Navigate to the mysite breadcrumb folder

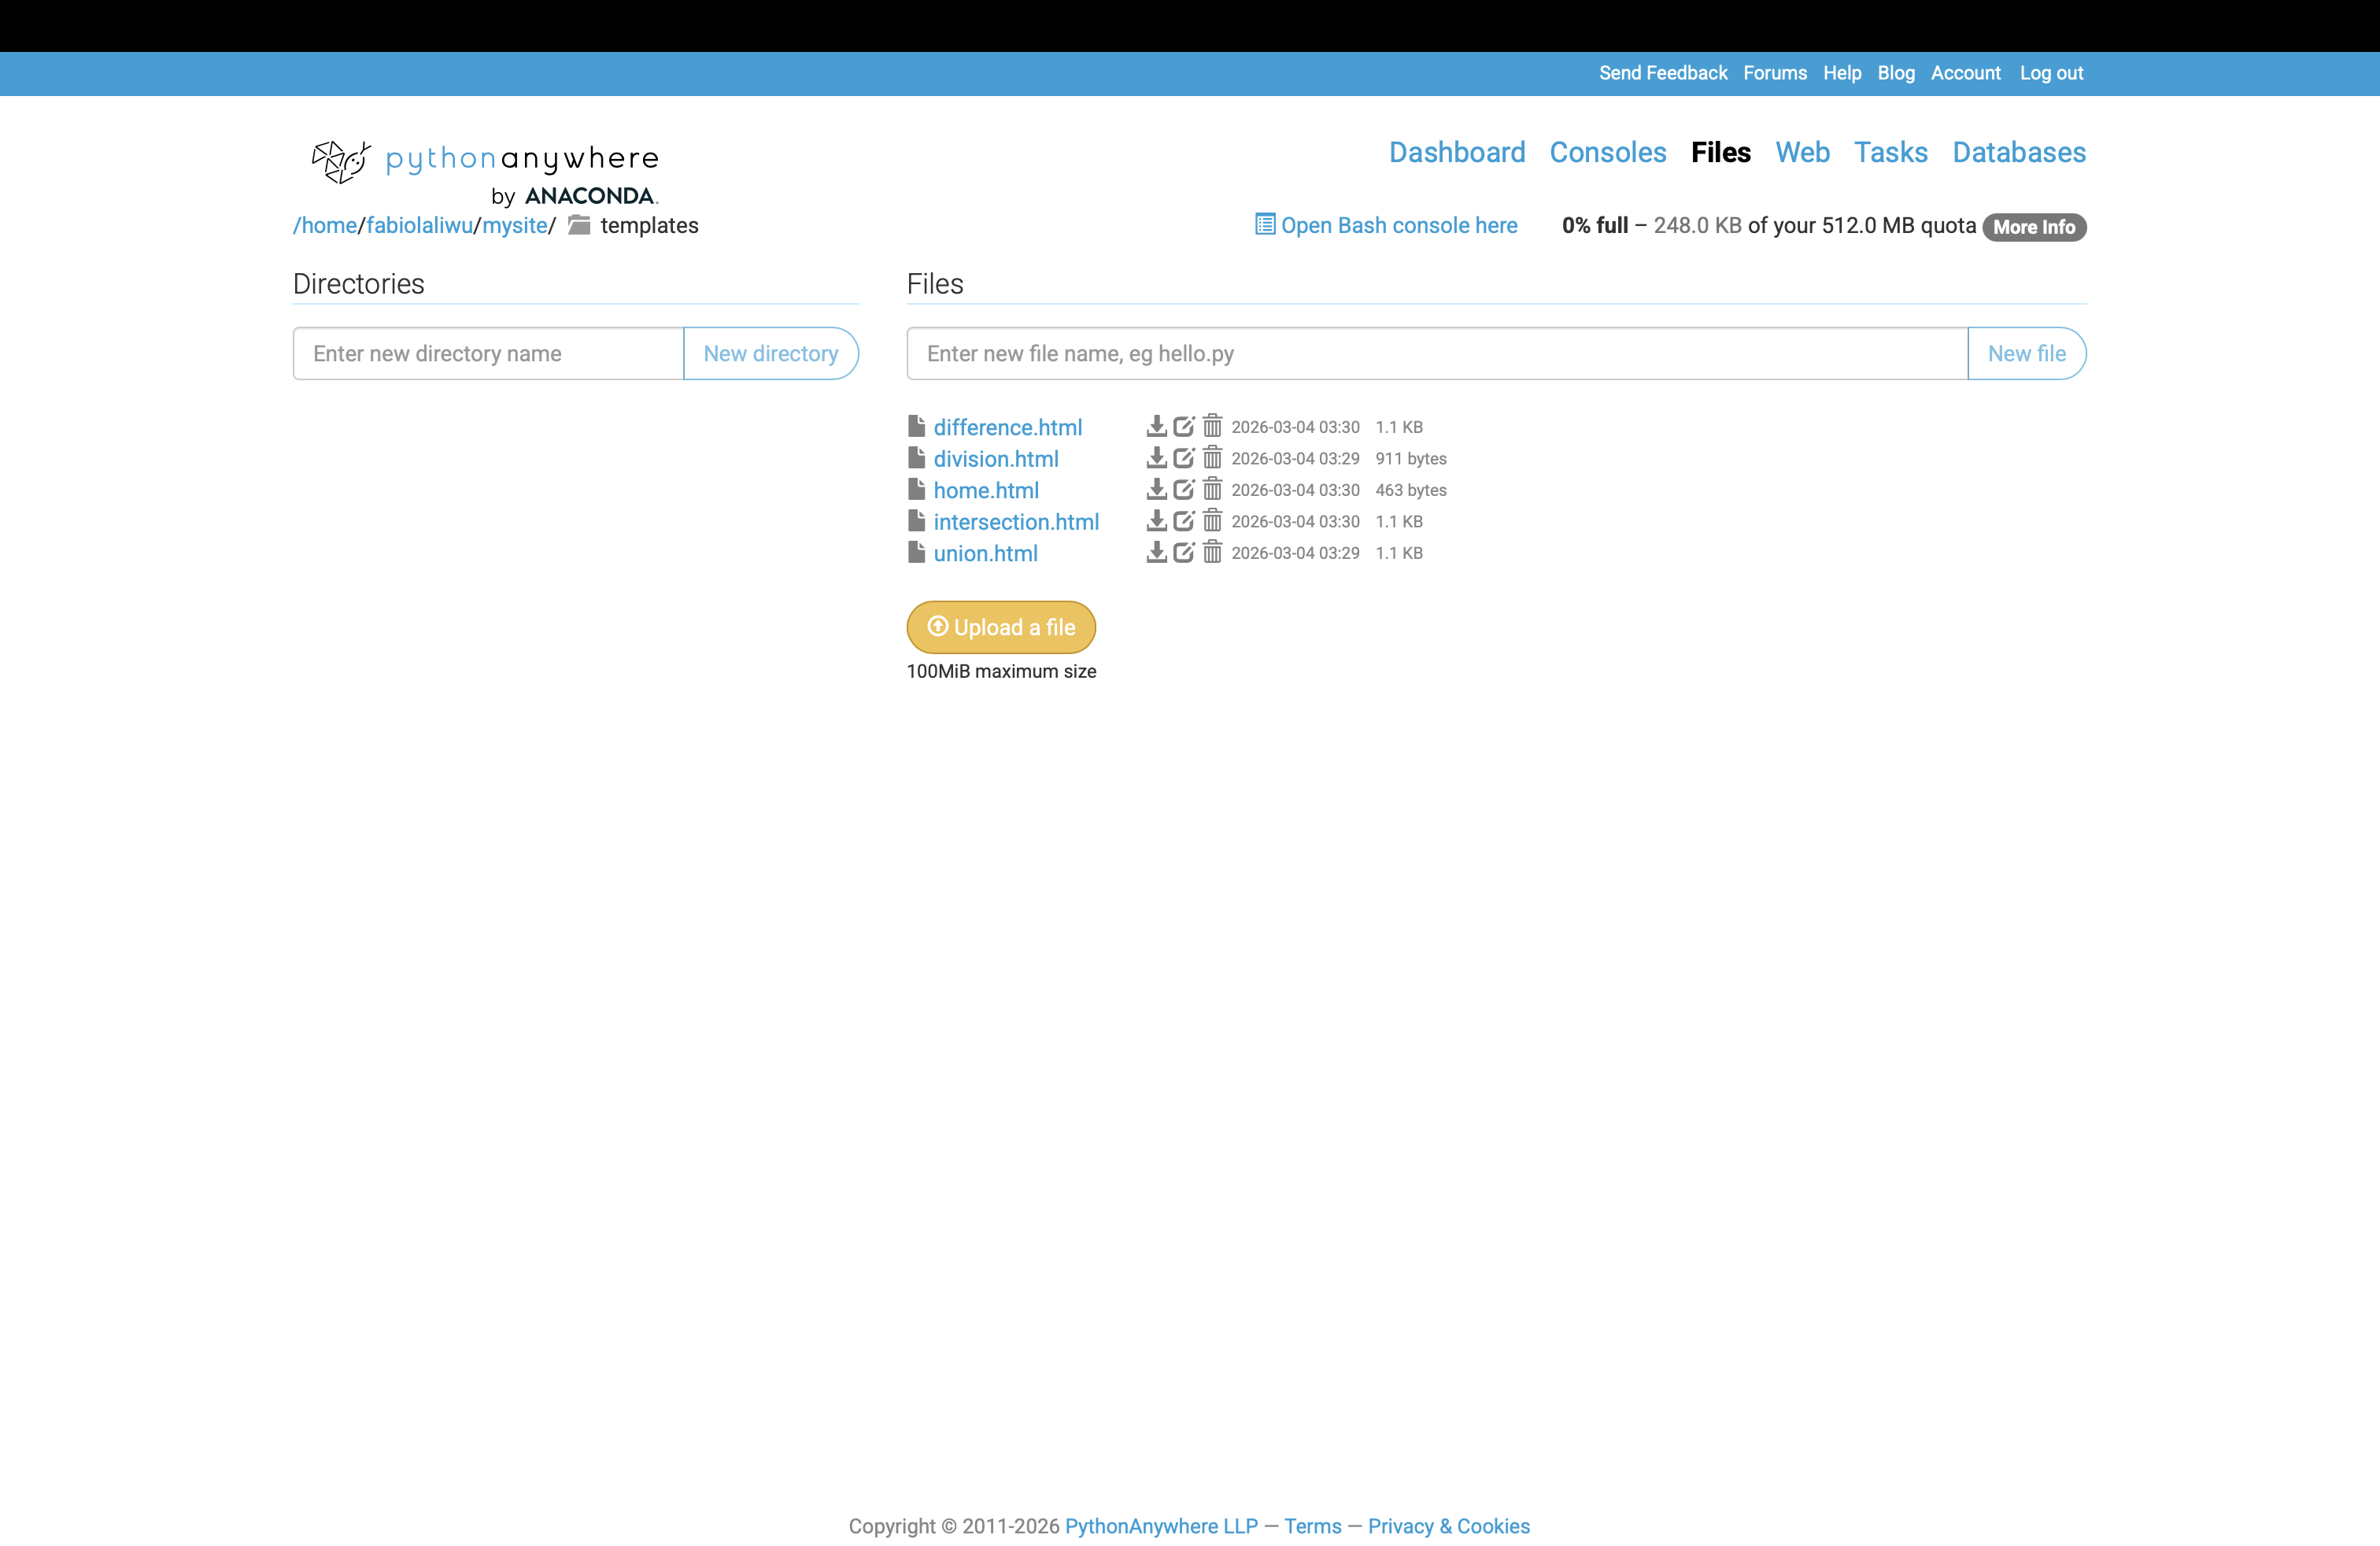(514, 226)
